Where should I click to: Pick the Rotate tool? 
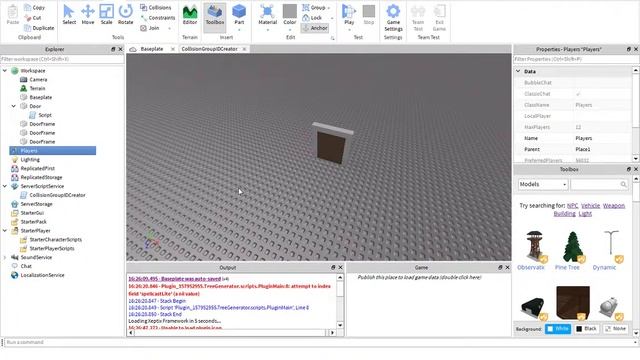(125, 15)
